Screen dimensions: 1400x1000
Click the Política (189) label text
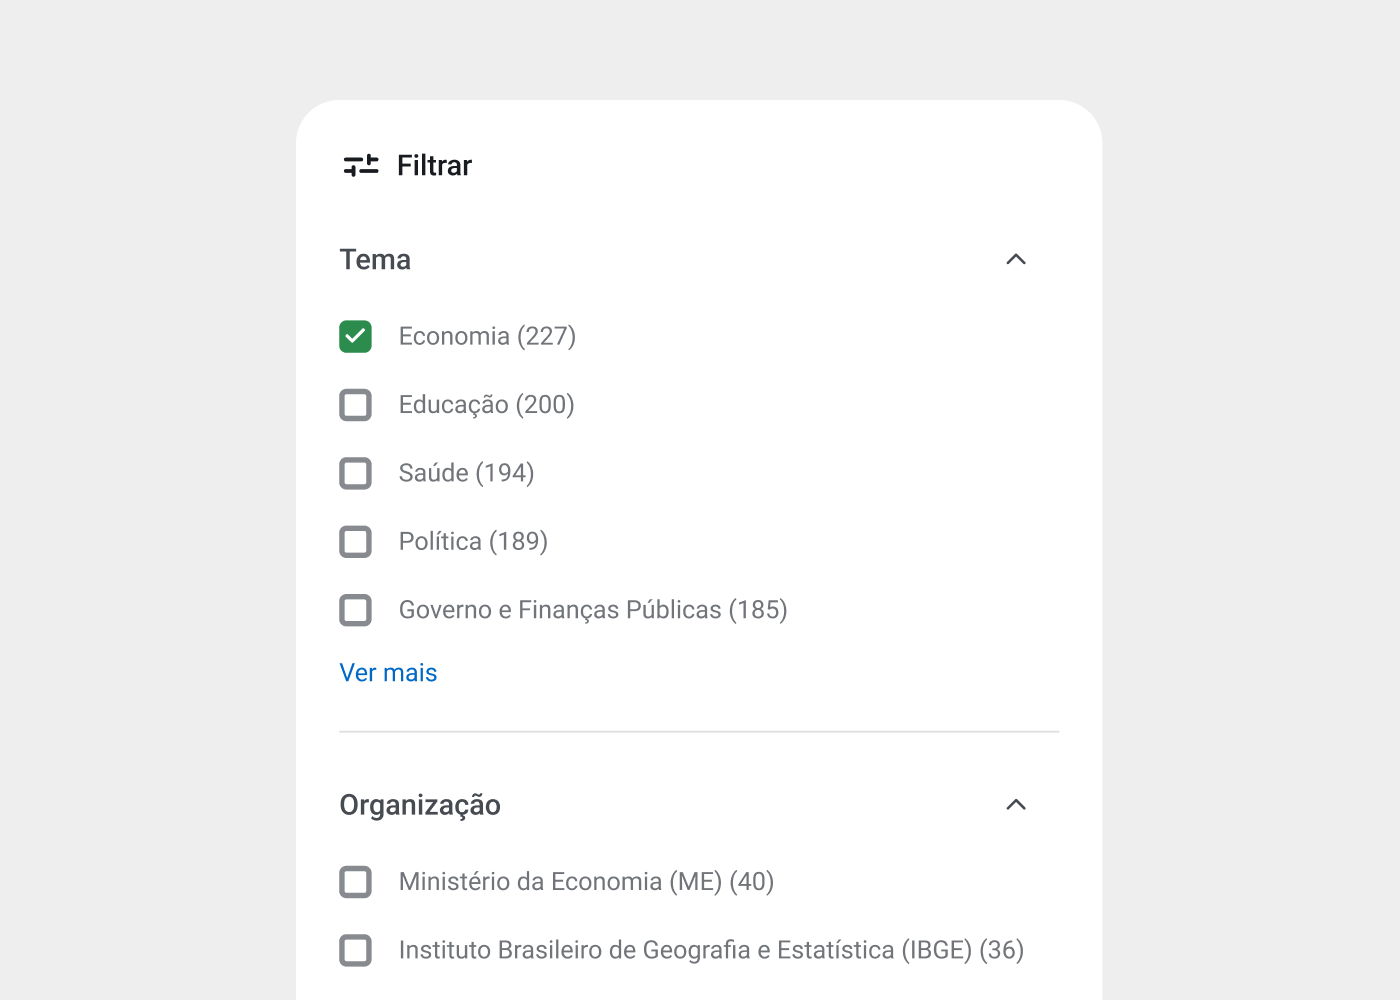point(473,541)
